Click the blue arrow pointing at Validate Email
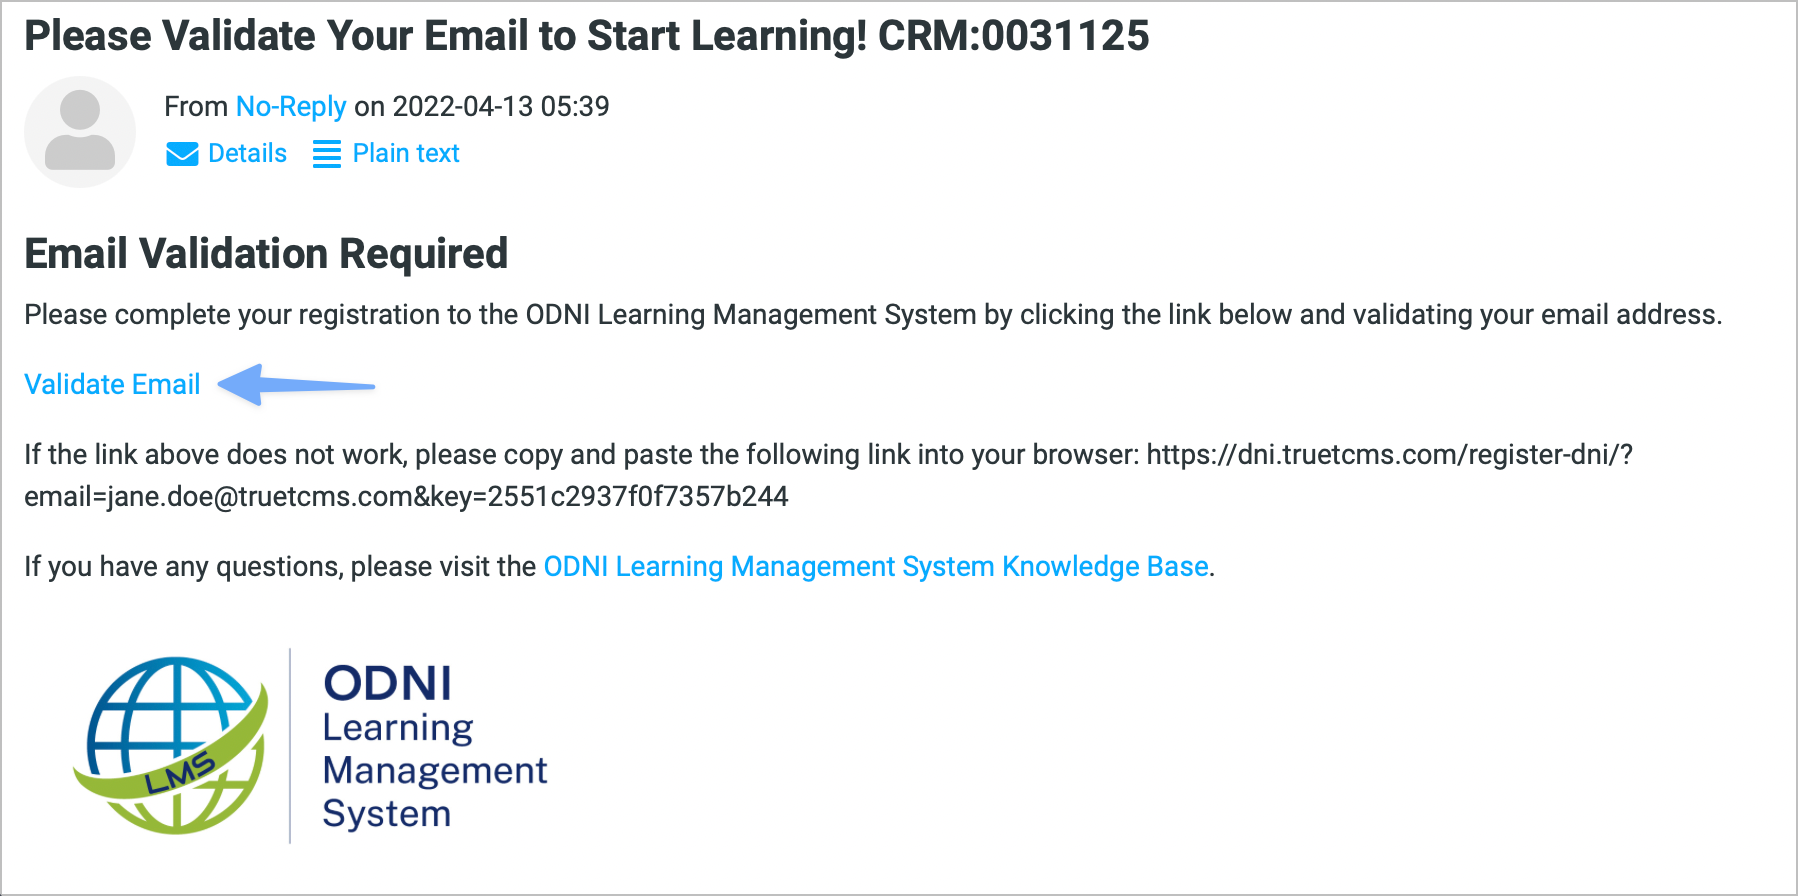Image resolution: width=1798 pixels, height=896 pixels. 296,385
